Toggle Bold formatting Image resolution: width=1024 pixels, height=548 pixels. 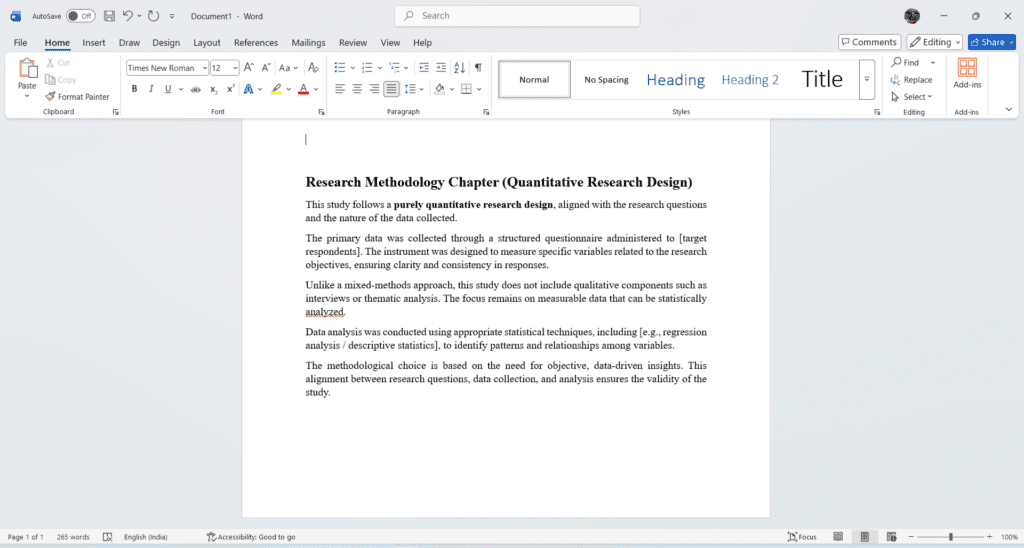click(x=134, y=89)
